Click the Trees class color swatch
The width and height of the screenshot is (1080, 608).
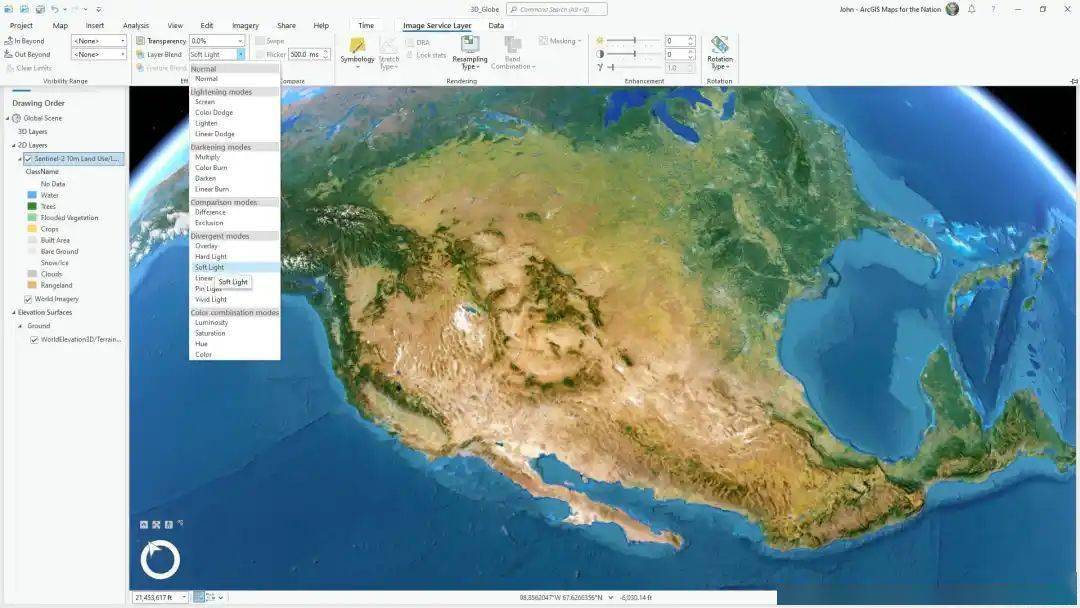[32, 207]
